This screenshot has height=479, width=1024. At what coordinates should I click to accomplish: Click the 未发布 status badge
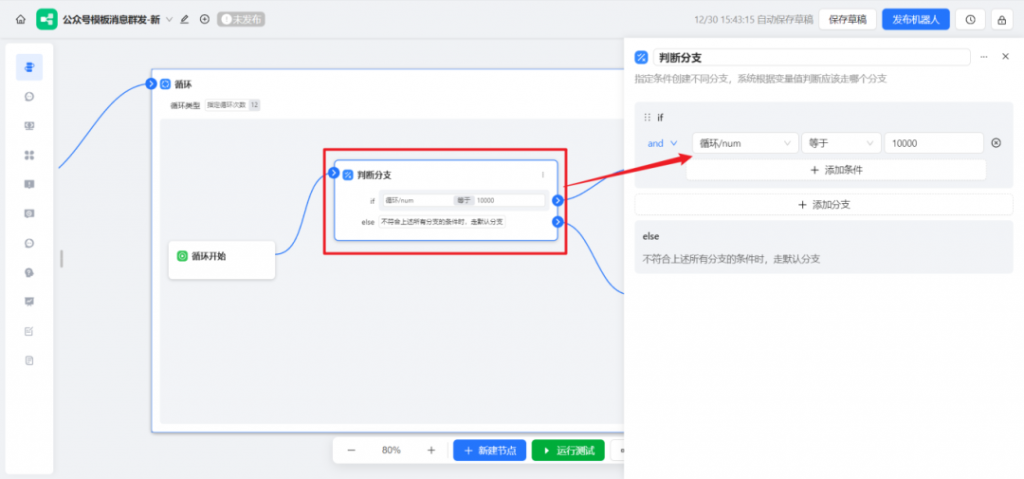[x=241, y=20]
